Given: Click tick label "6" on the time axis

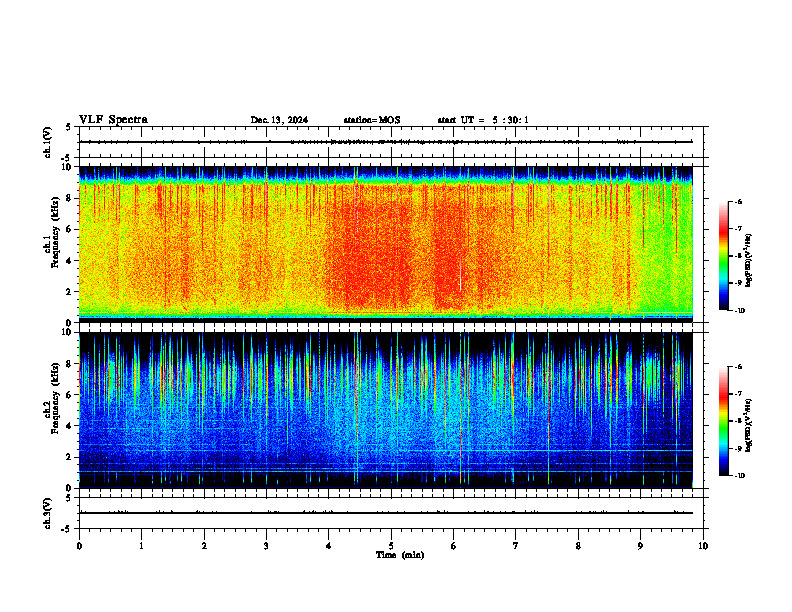Looking at the screenshot, I should (454, 546).
